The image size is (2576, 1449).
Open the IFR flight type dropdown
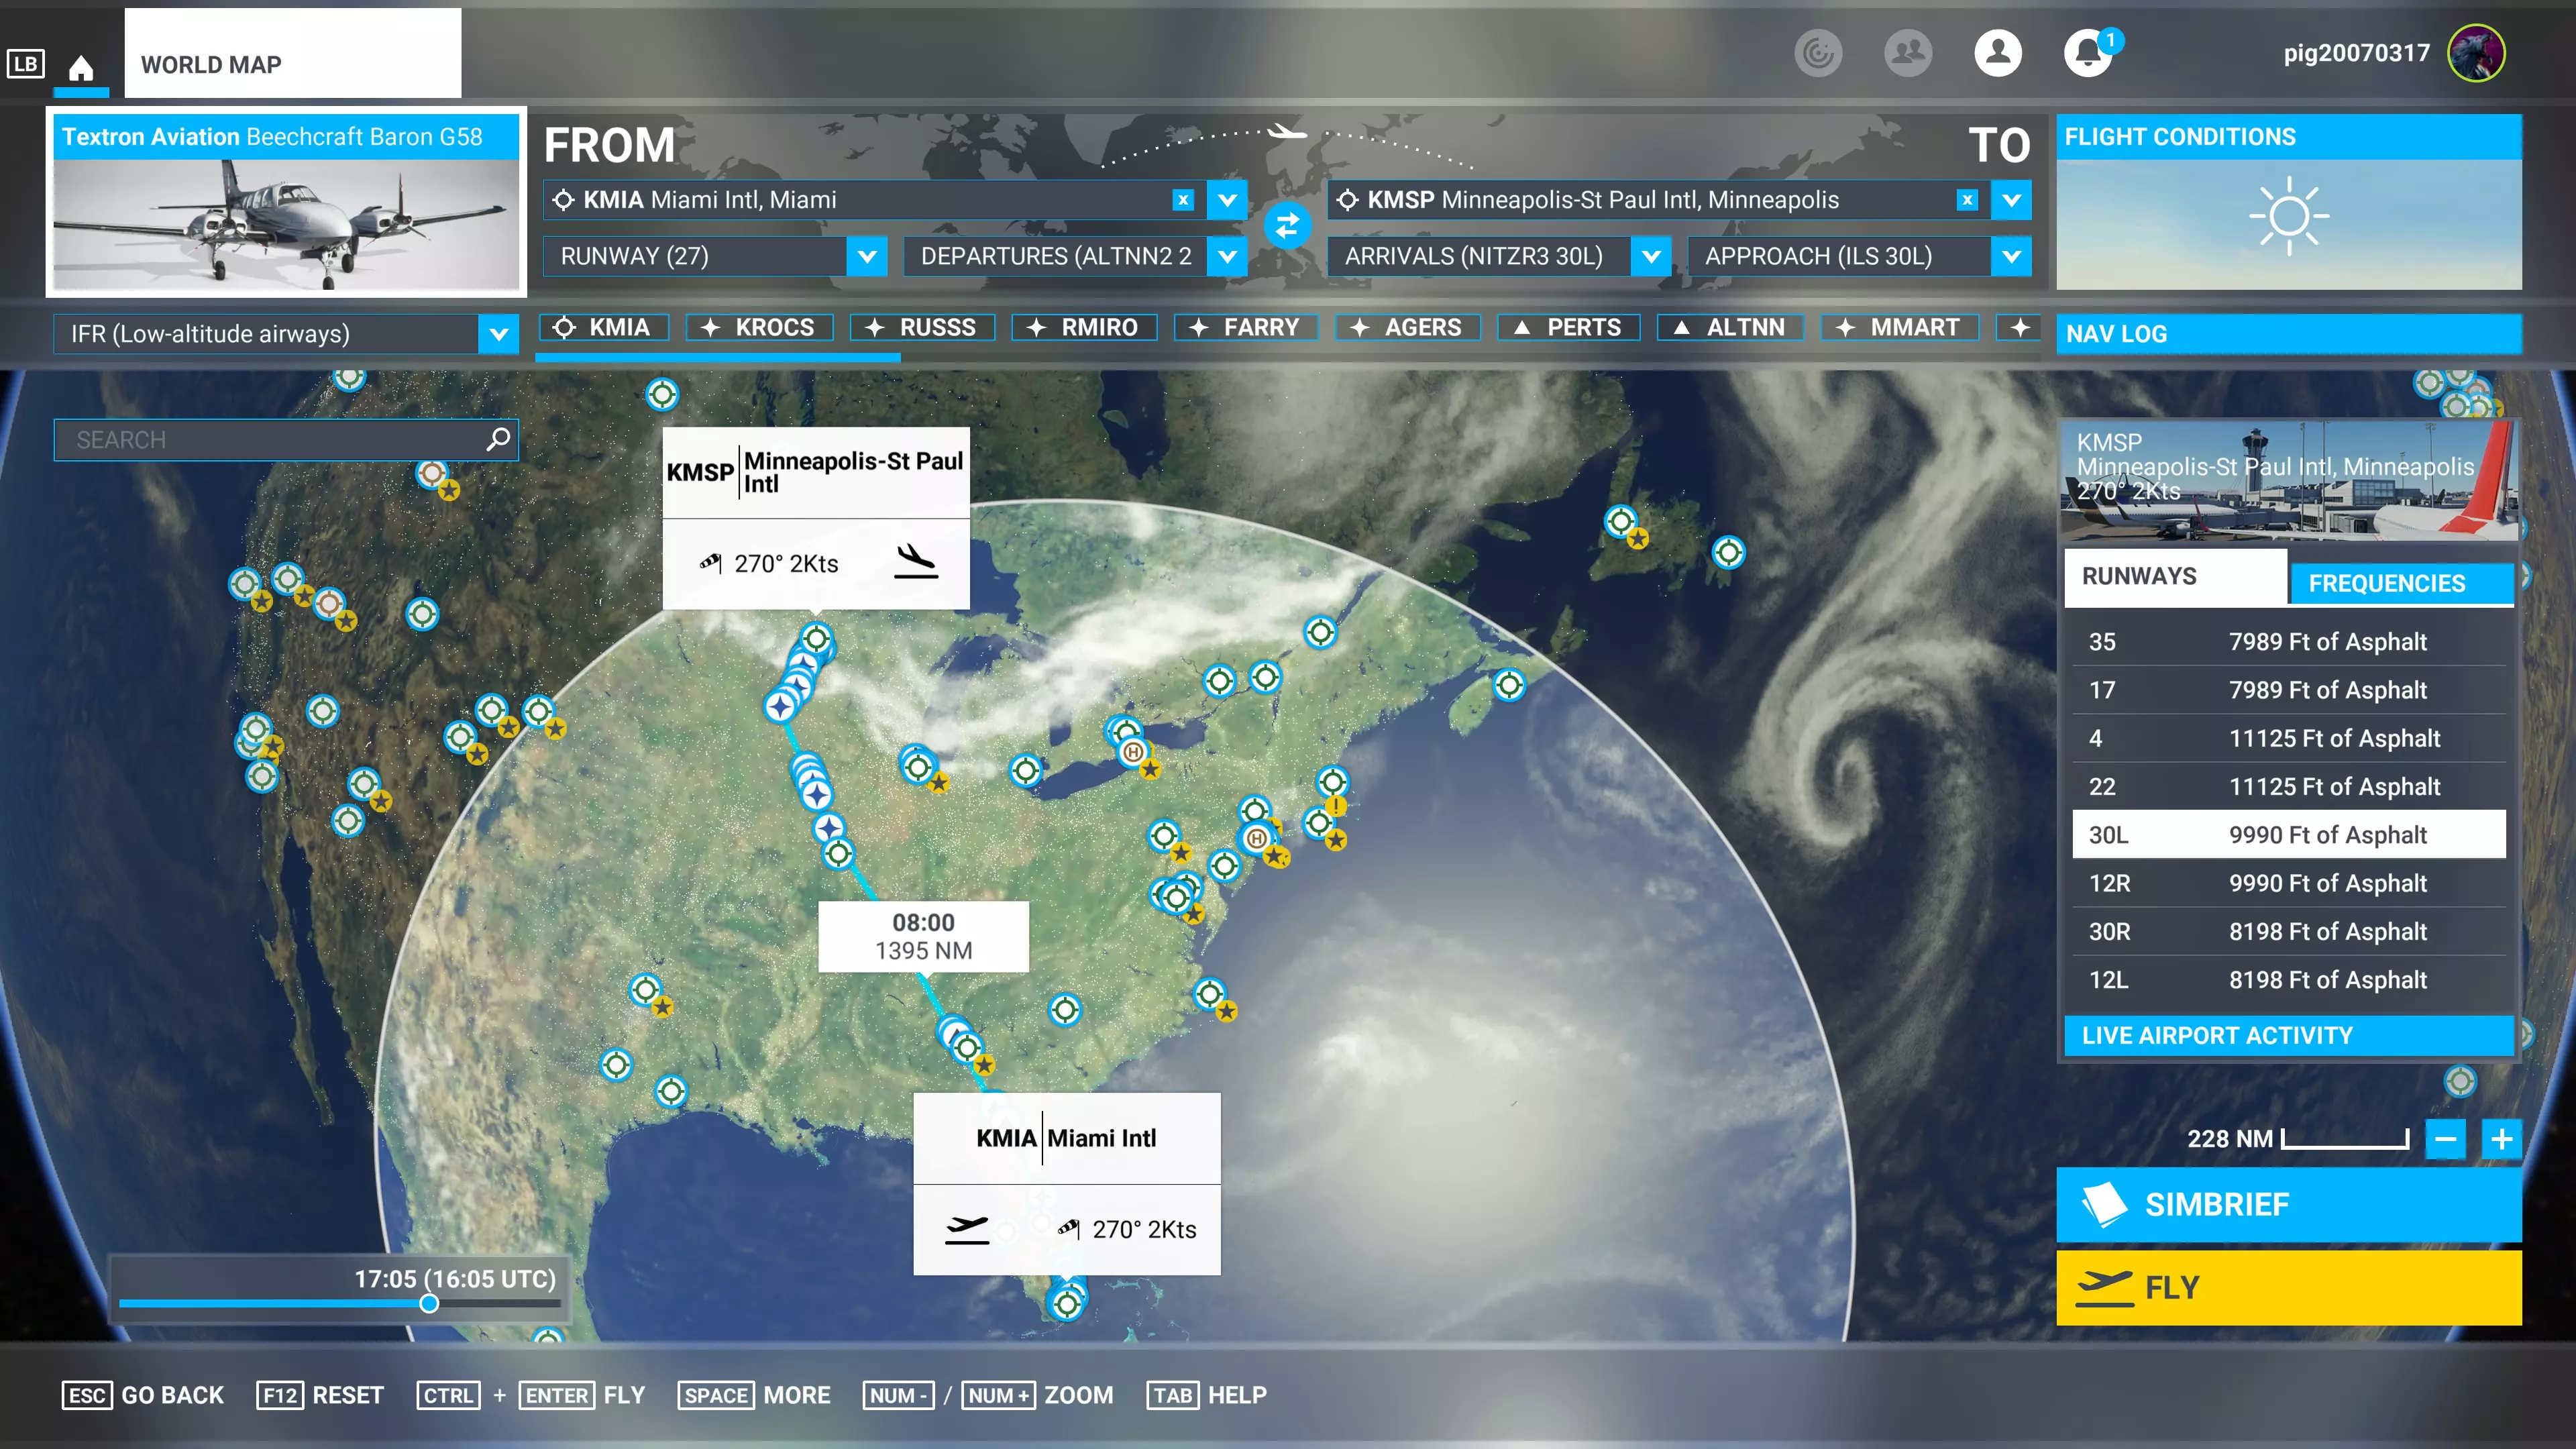(498, 334)
